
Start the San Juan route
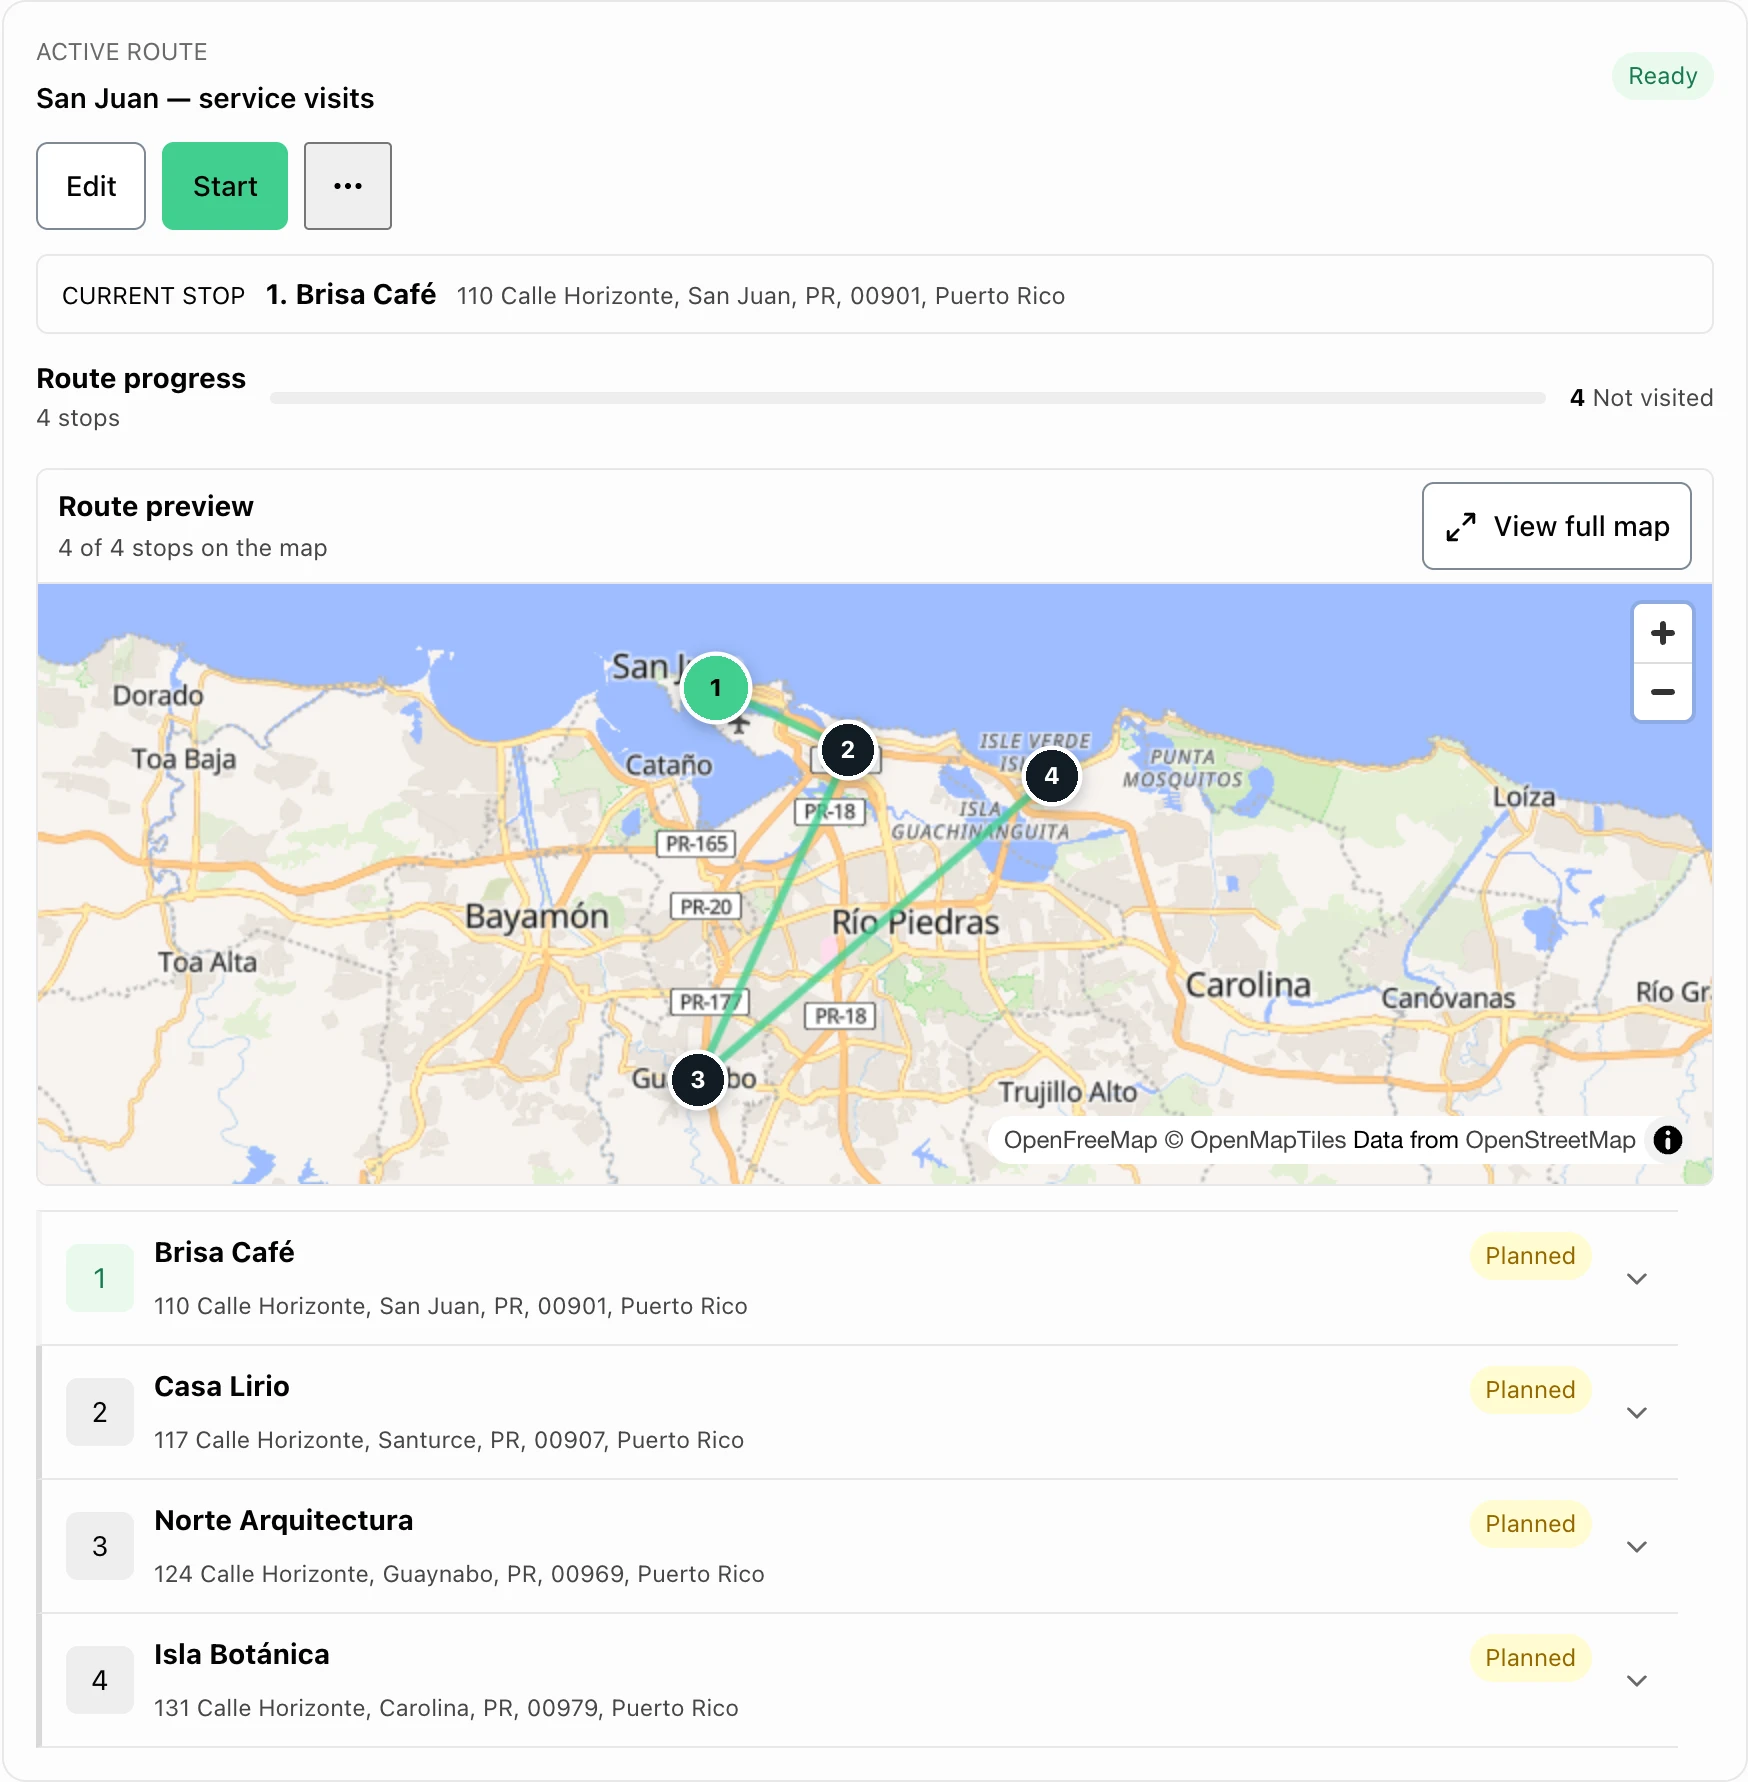(225, 186)
